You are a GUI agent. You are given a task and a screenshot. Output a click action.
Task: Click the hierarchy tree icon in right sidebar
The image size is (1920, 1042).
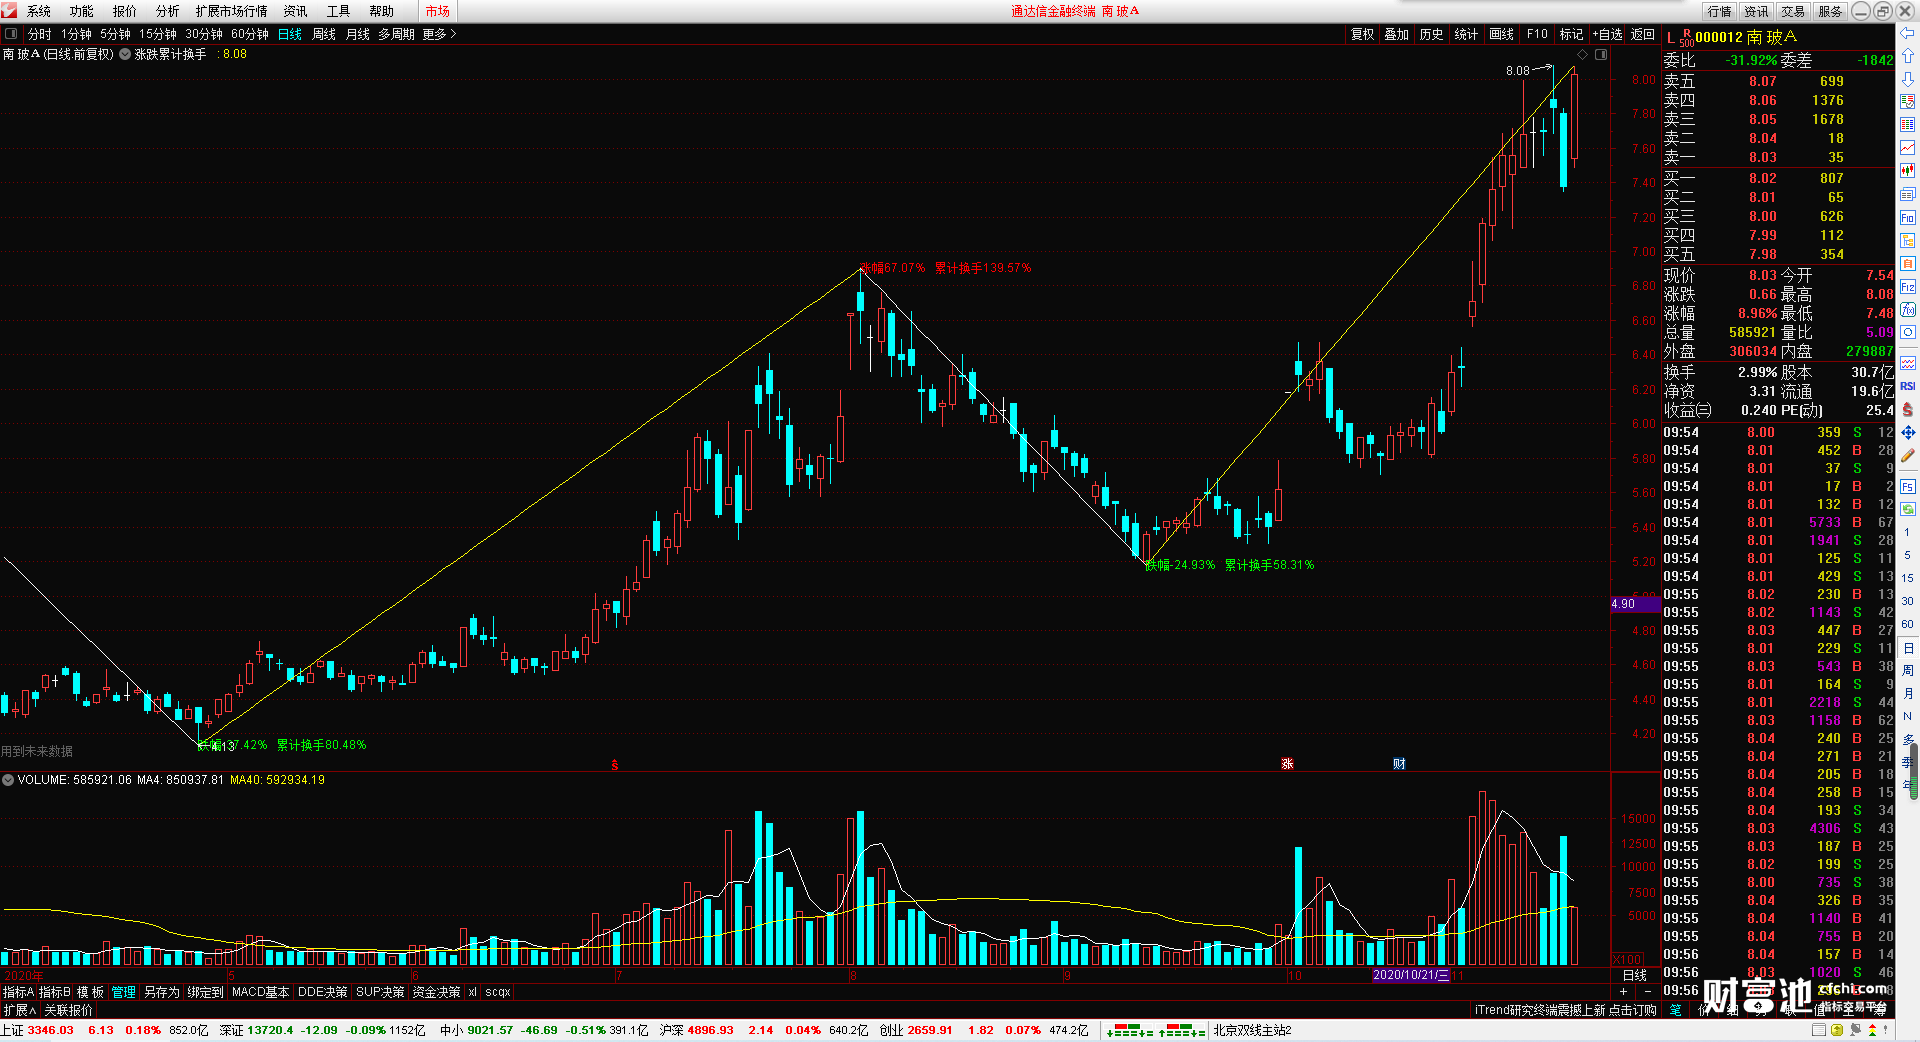coord(1908,240)
